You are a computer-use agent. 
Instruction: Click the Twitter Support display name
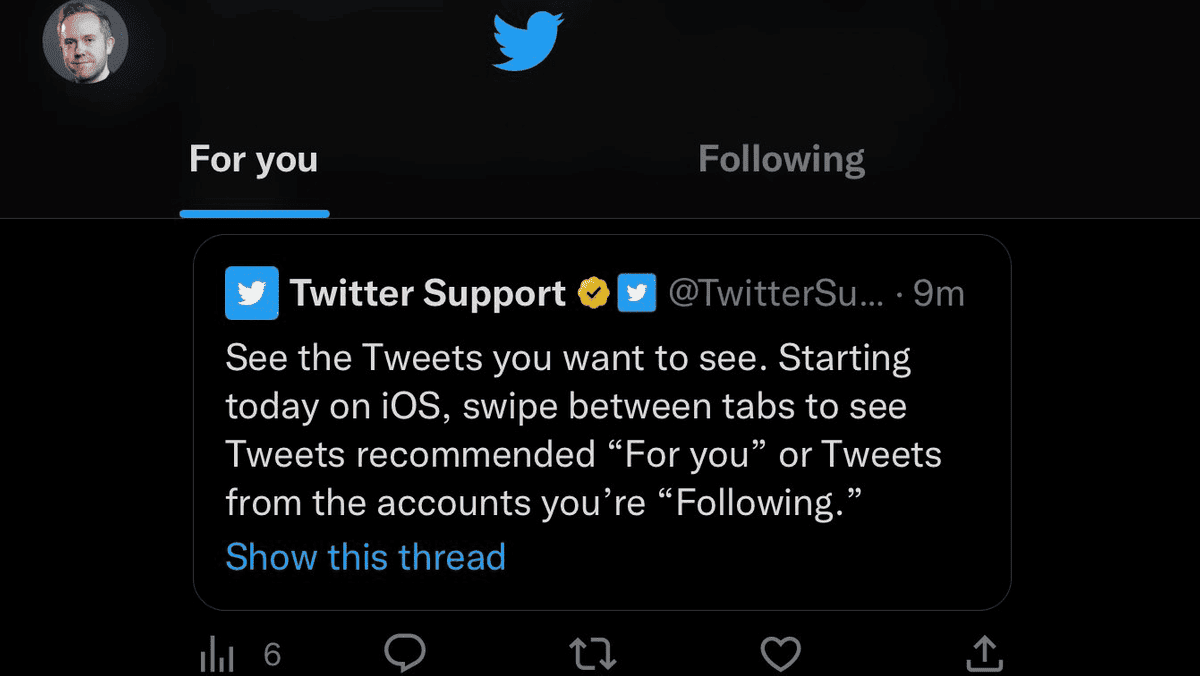[x=427, y=293]
